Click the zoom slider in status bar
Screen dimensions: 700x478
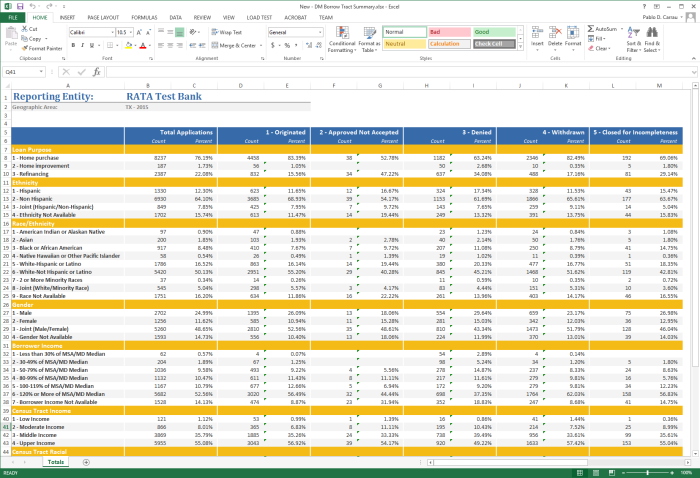tap(648, 473)
